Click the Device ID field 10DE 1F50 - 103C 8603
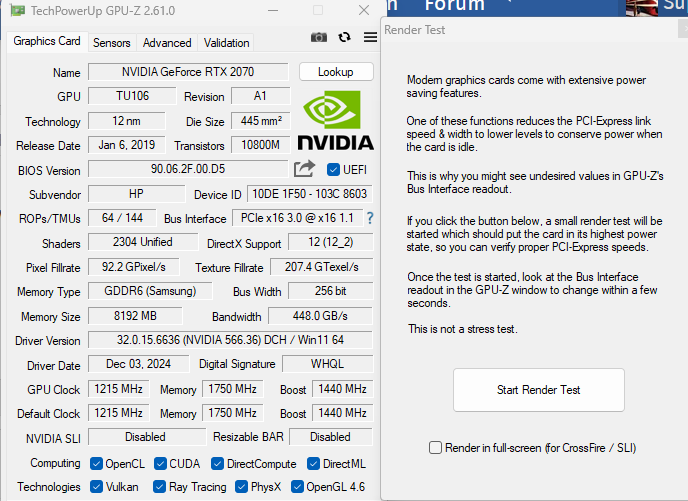Viewport: 688px width, 501px height. [x=310, y=194]
